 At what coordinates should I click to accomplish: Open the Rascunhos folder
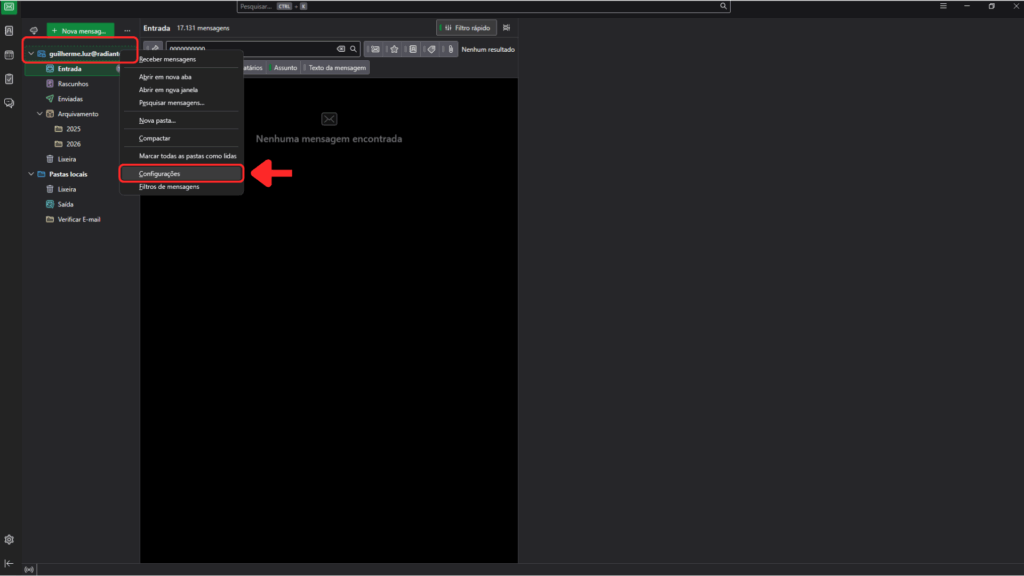tap(72, 84)
